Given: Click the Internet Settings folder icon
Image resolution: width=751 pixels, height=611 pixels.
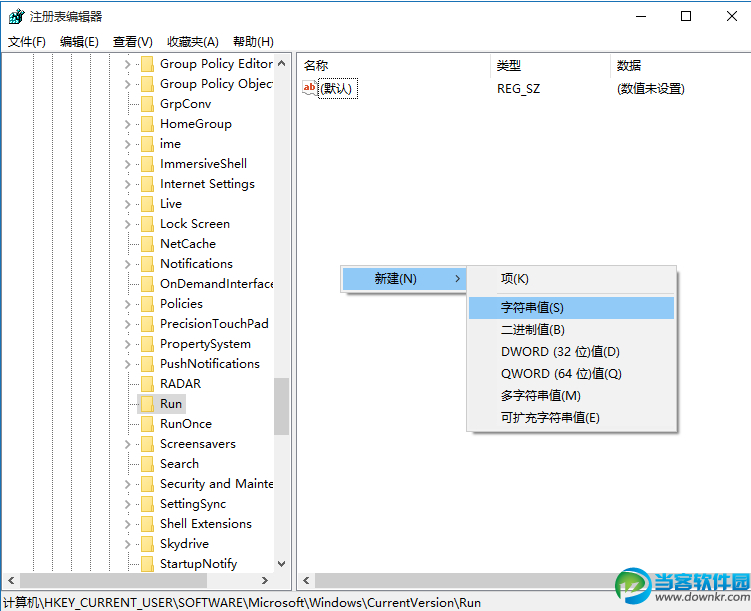Looking at the screenshot, I should pos(148,184).
